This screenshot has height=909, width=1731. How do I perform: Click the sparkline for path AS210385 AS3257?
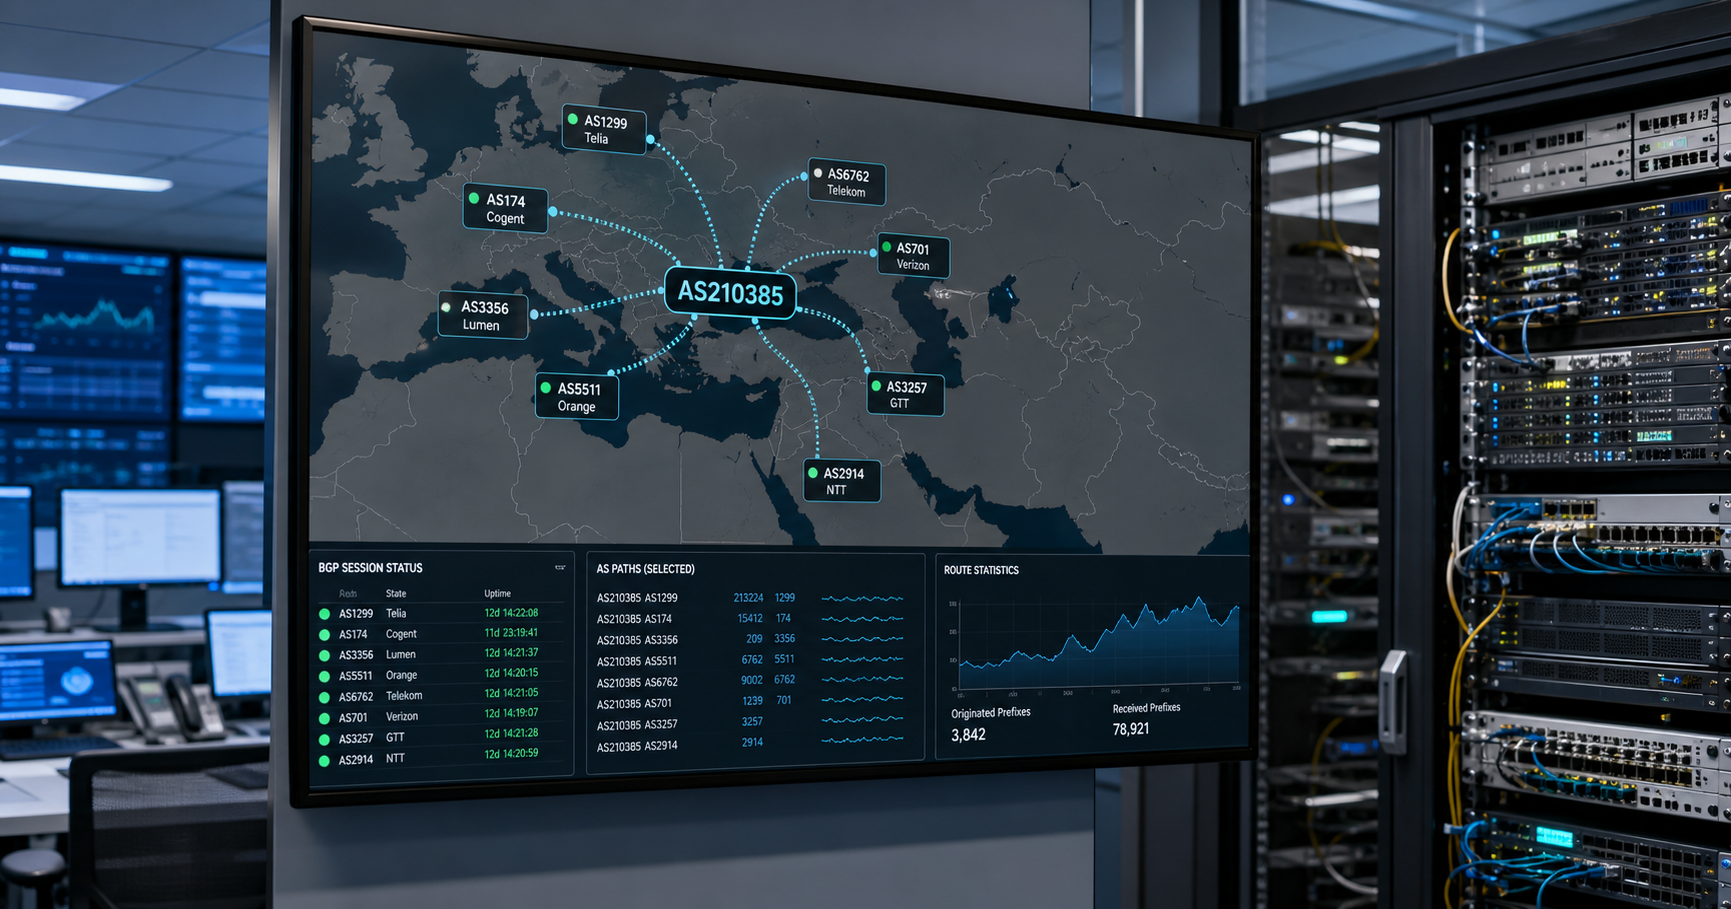862,720
